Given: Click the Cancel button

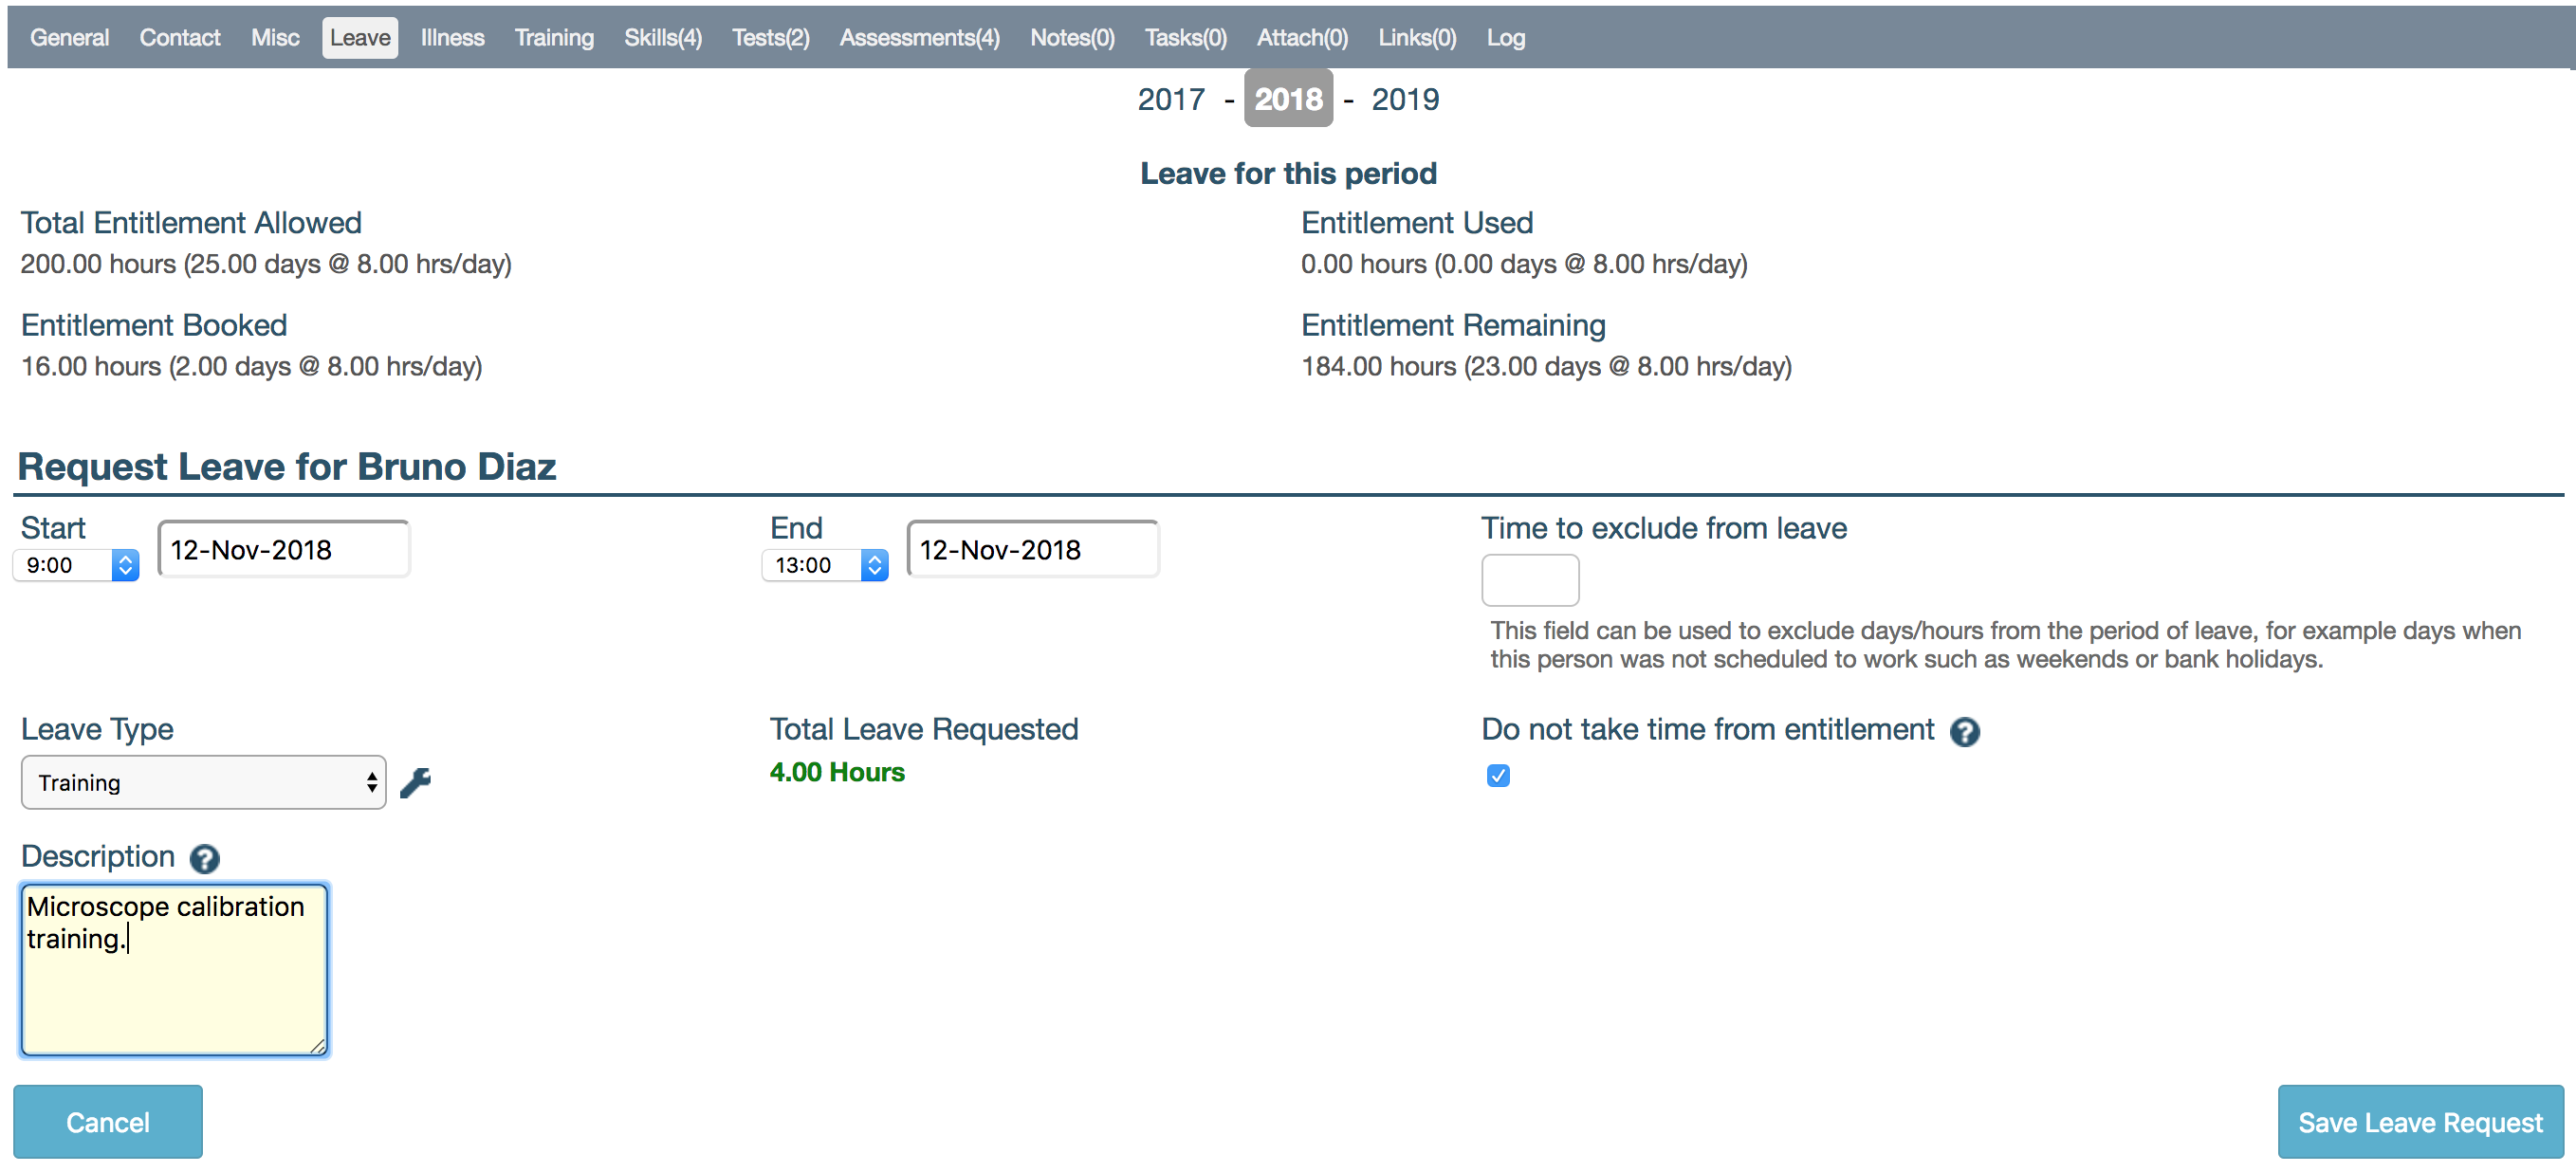Looking at the screenshot, I should (108, 1122).
